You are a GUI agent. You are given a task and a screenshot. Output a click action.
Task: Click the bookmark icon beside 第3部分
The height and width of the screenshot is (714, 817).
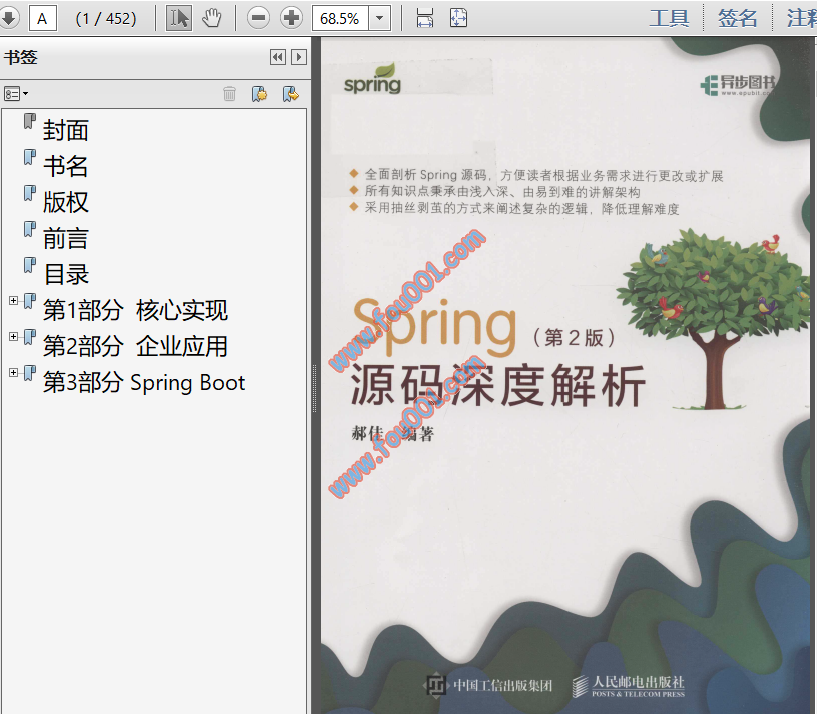point(30,373)
